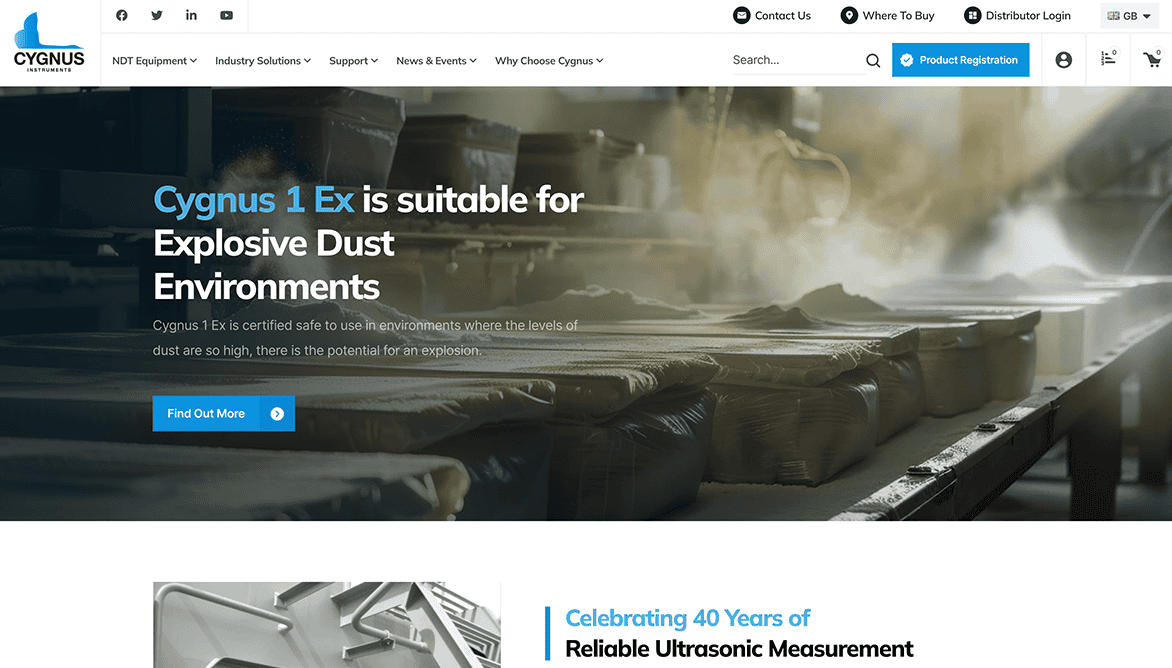Image resolution: width=1172 pixels, height=668 pixels.
Task: Click the checkmark icon on Product Registration
Action: [907, 60]
